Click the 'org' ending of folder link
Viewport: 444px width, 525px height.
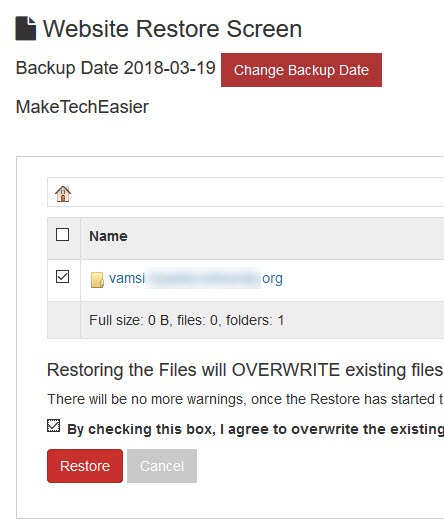272,279
